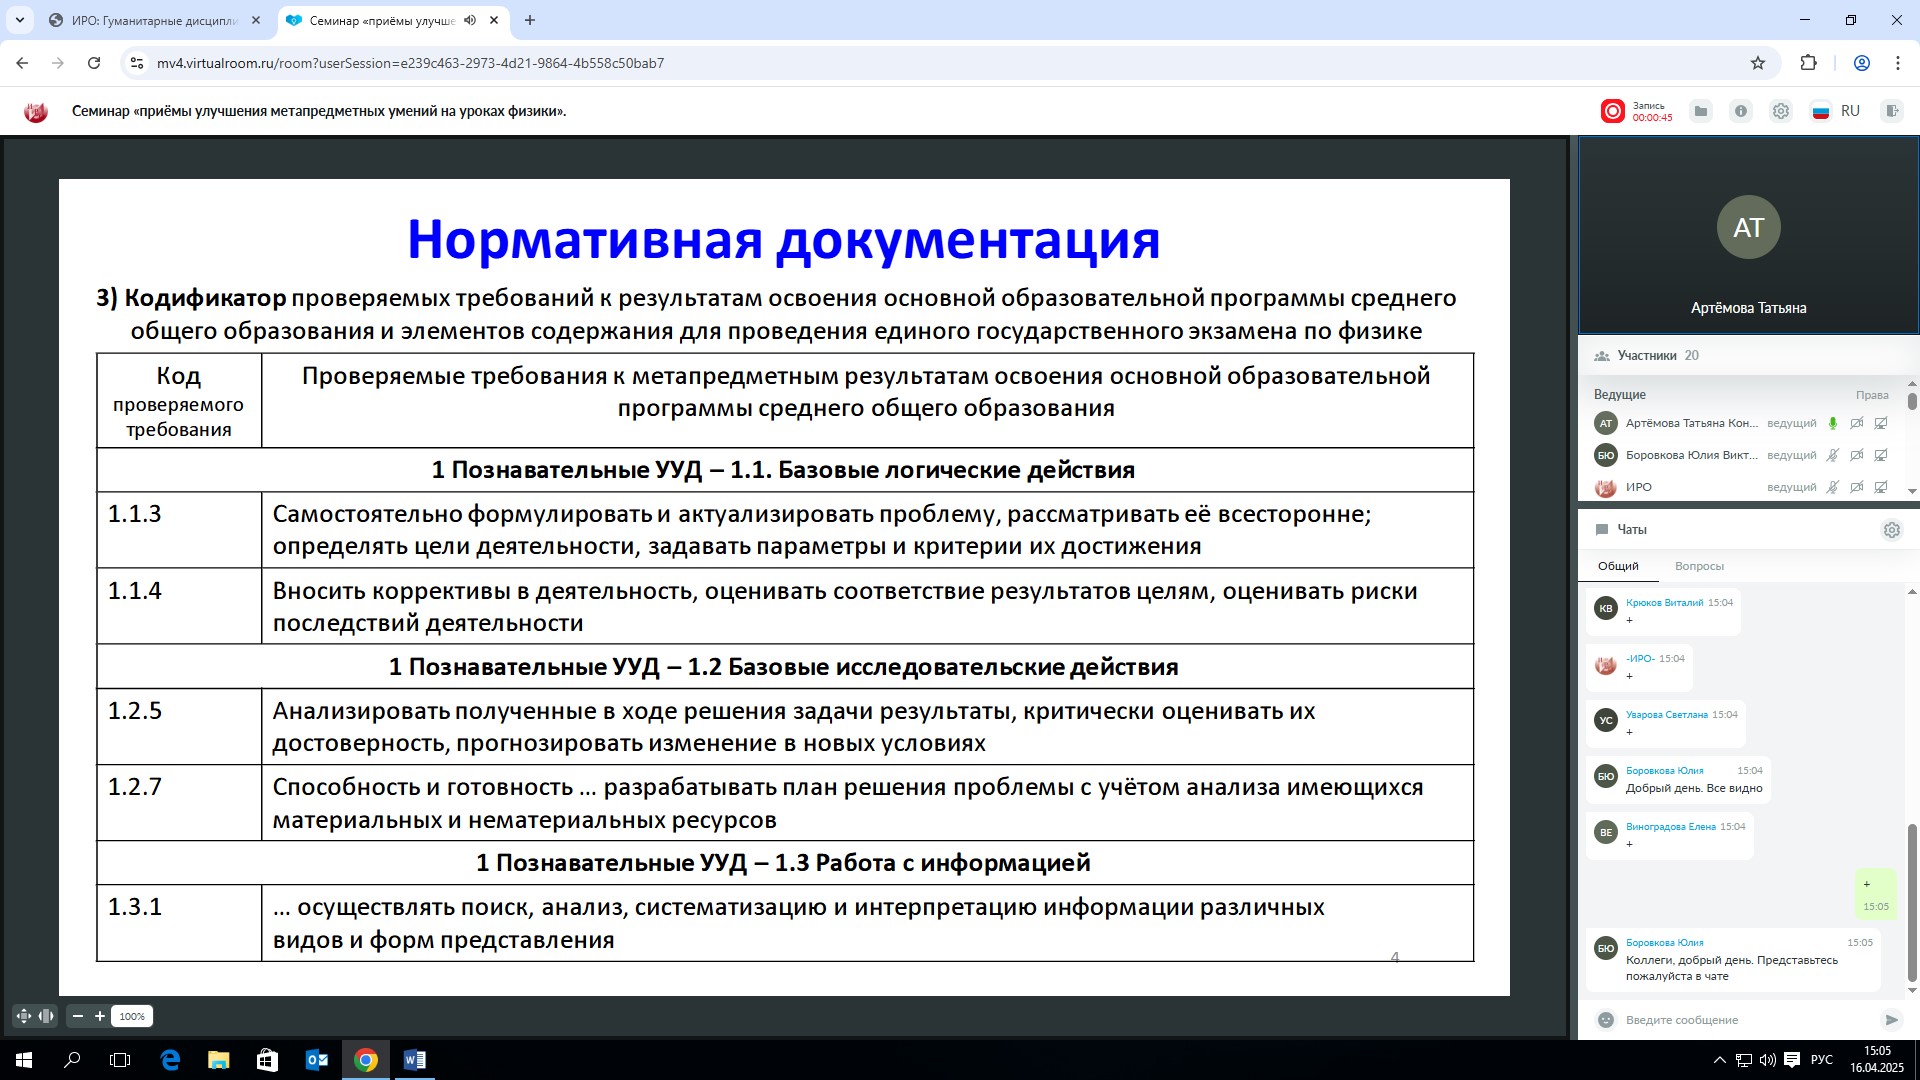Click the send message arrow button
This screenshot has height=1080, width=1920.
click(1891, 1020)
